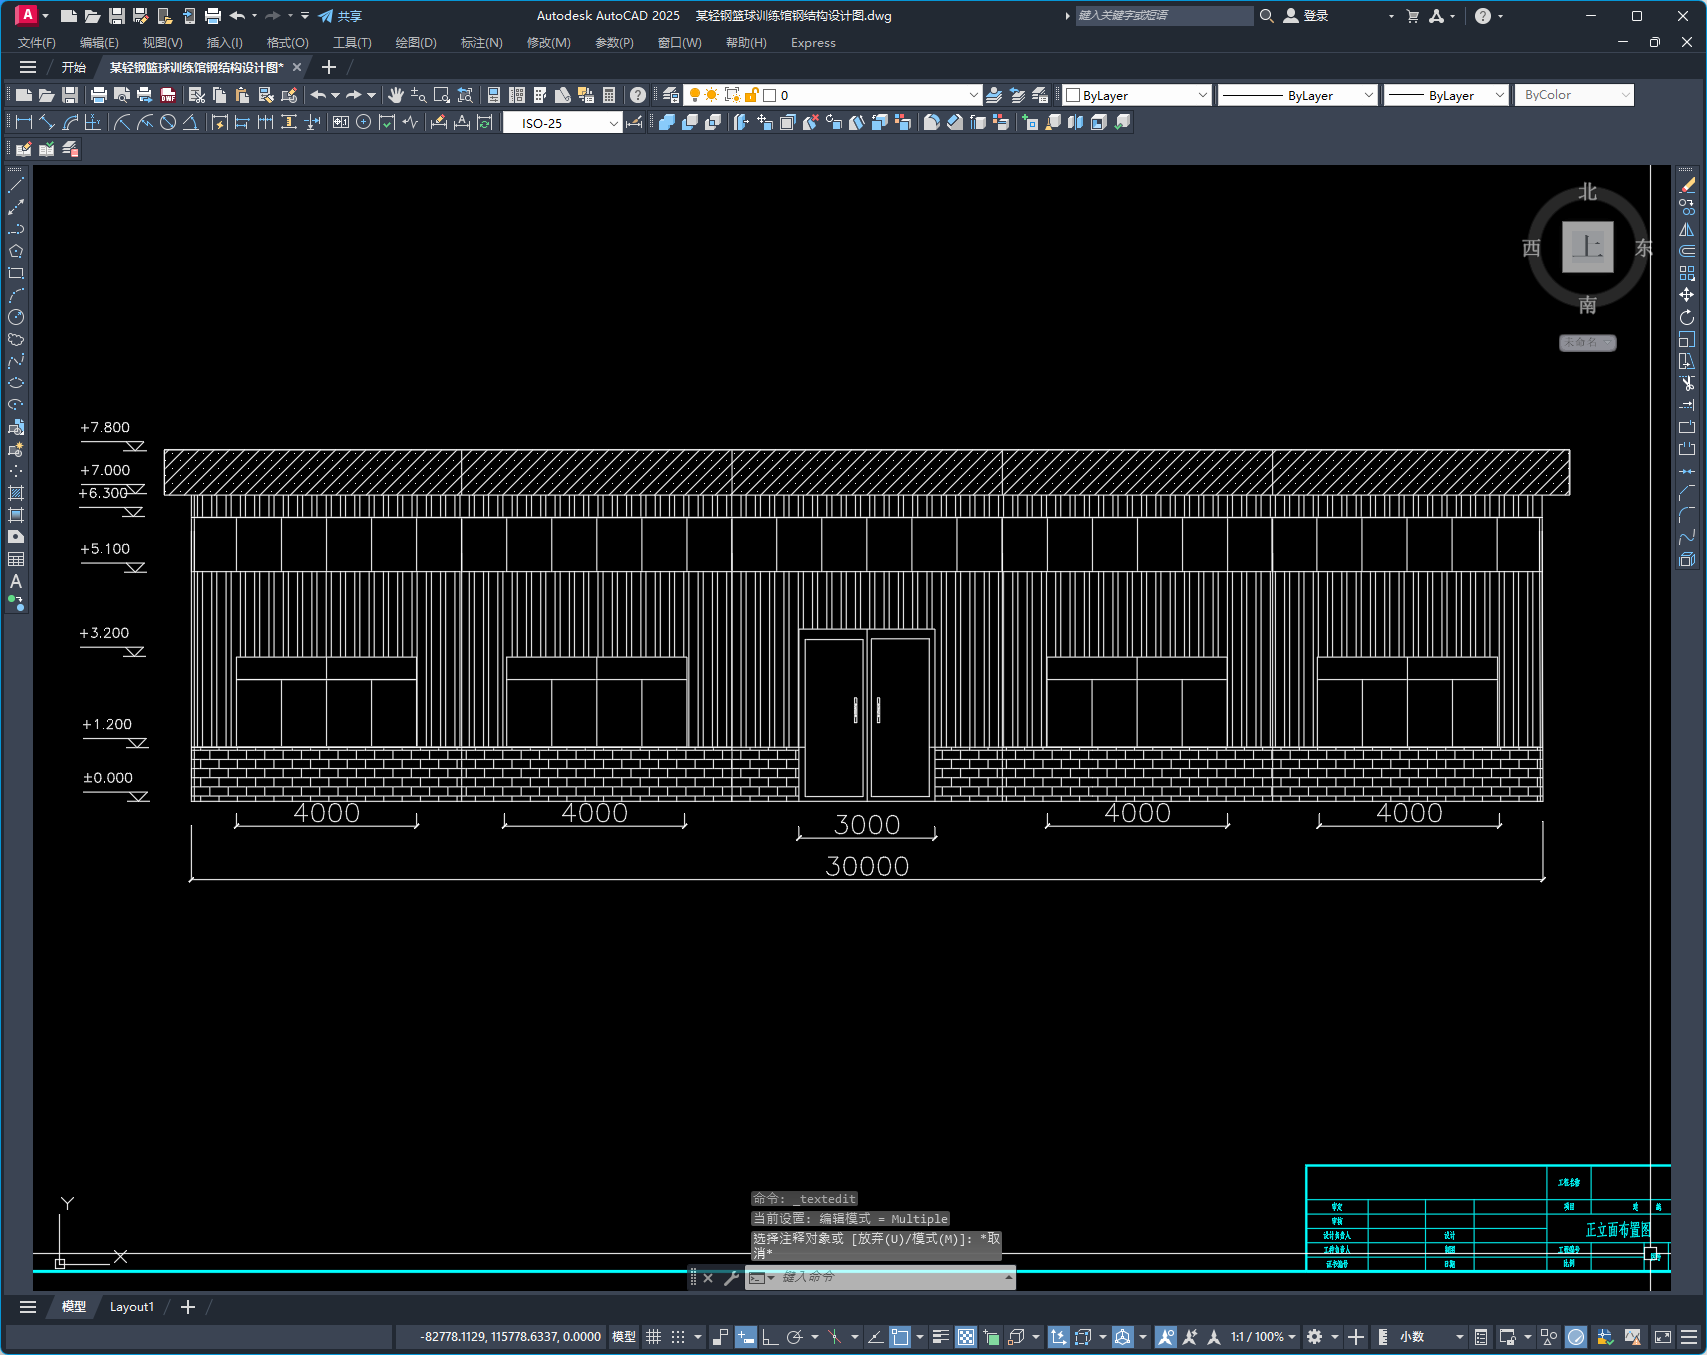The height and width of the screenshot is (1355, 1707).
Task: Expand the layer list dropdown
Action: pyautogui.click(x=973, y=95)
